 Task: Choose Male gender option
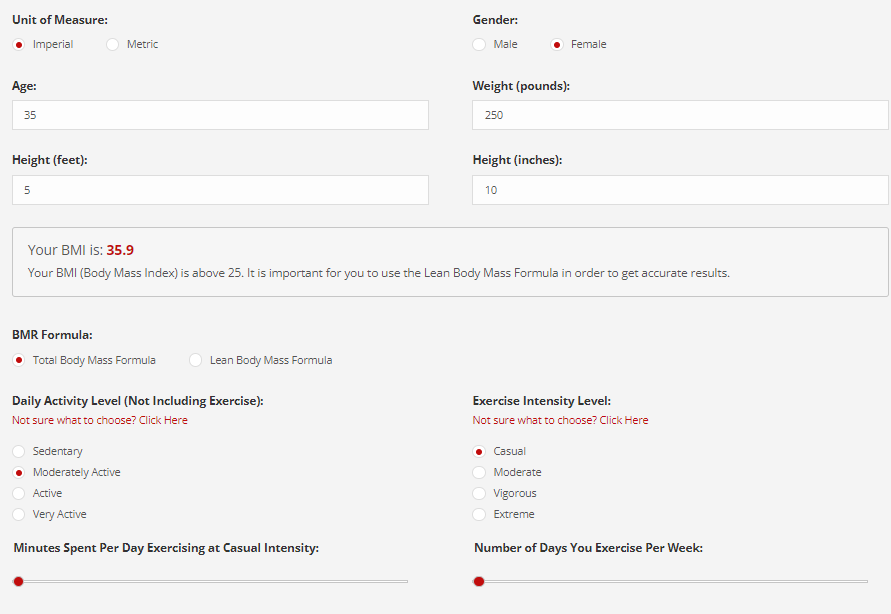coord(479,44)
